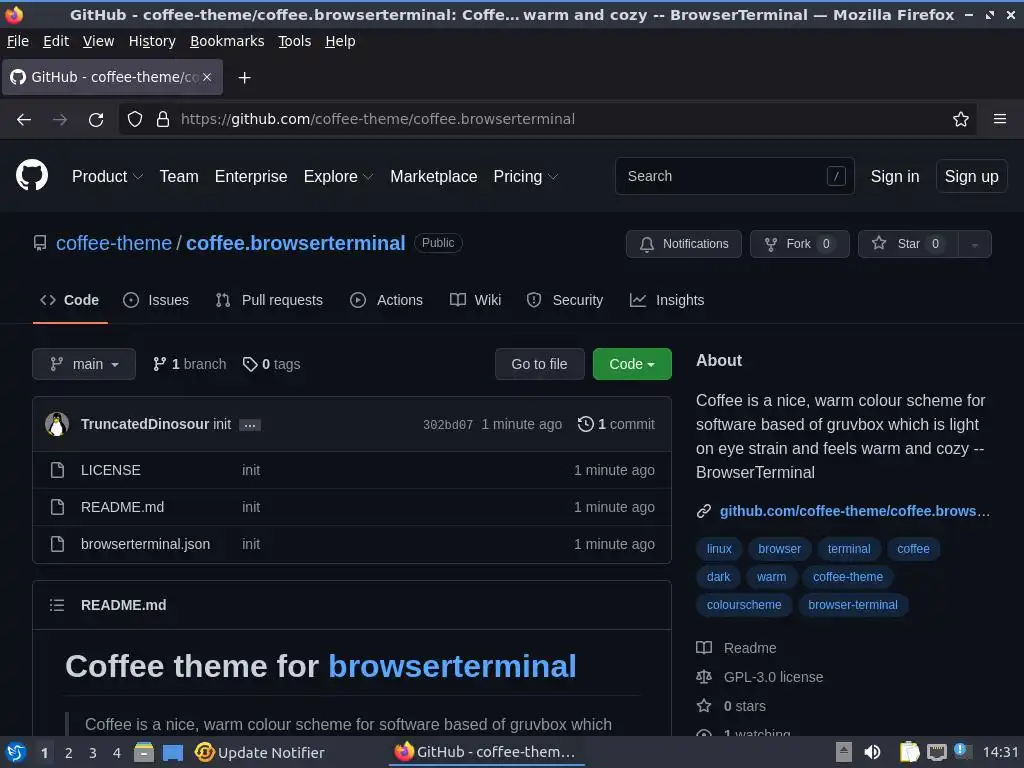Expand the Star lists dropdown arrow
1024x768 pixels.
click(x=974, y=244)
